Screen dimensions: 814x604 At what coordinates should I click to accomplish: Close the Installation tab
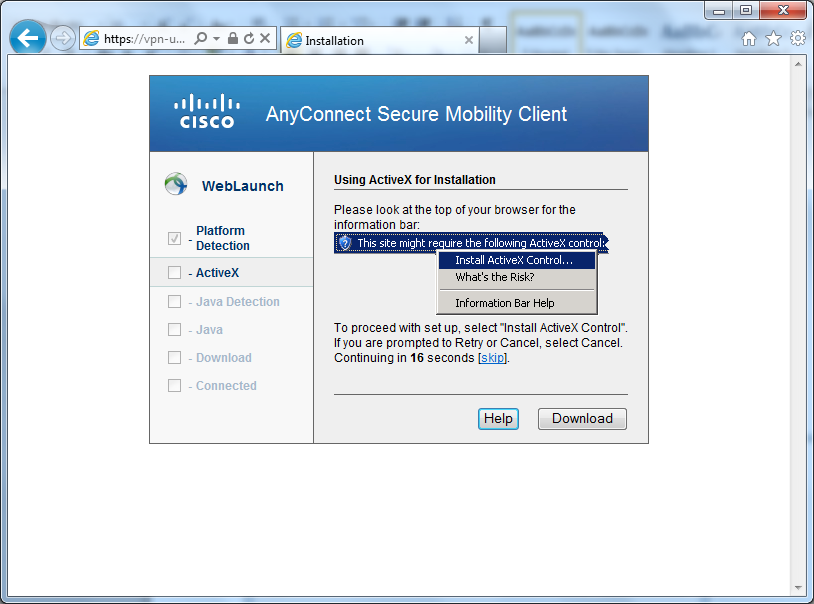click(469, 40)
